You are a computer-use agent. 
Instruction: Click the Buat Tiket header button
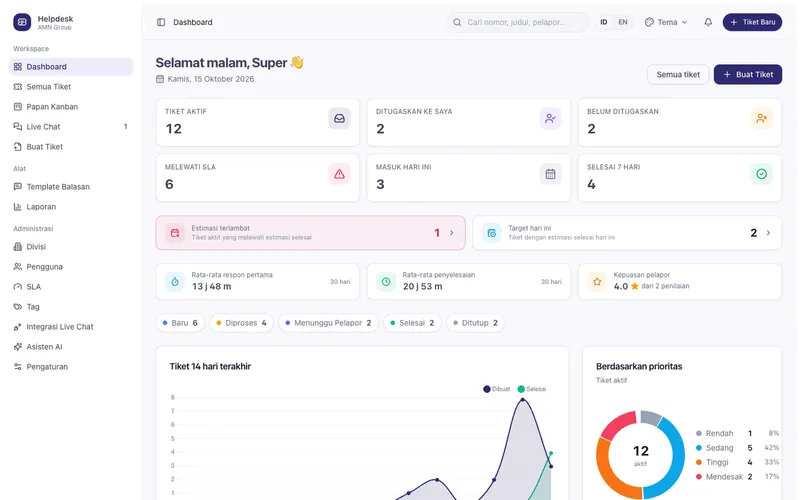pos(747,74)
